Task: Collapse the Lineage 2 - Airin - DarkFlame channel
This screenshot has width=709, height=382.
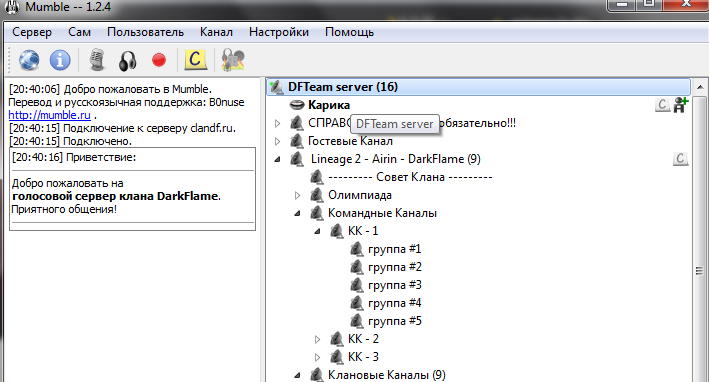Action: pyautogui.click(x=278, y=159)
